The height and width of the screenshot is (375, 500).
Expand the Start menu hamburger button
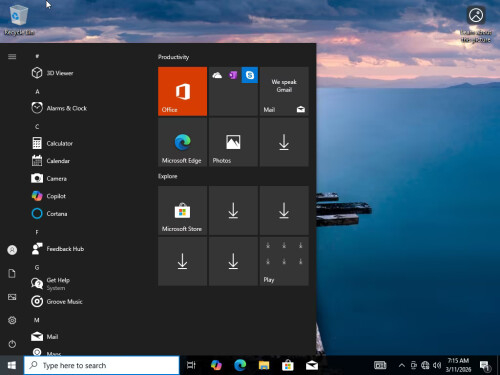pos(12,56)
